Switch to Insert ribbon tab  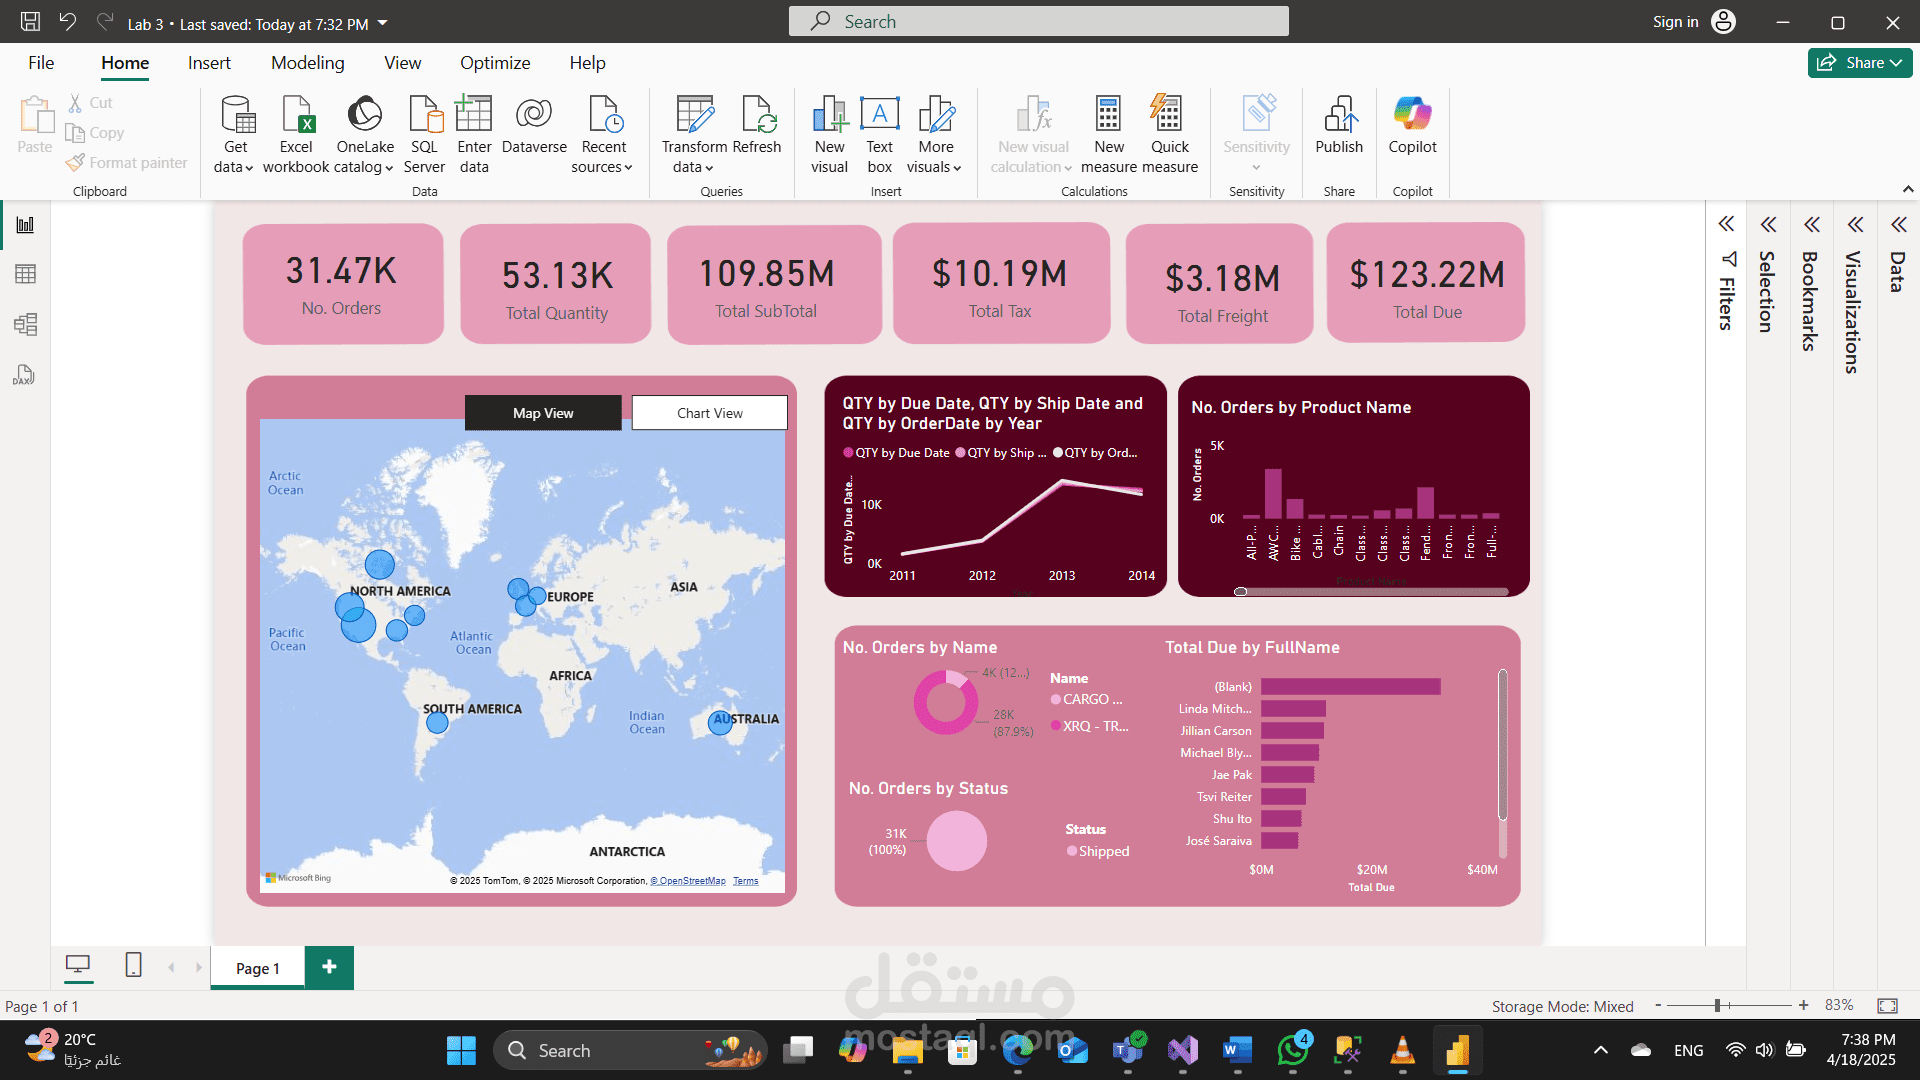209,63
